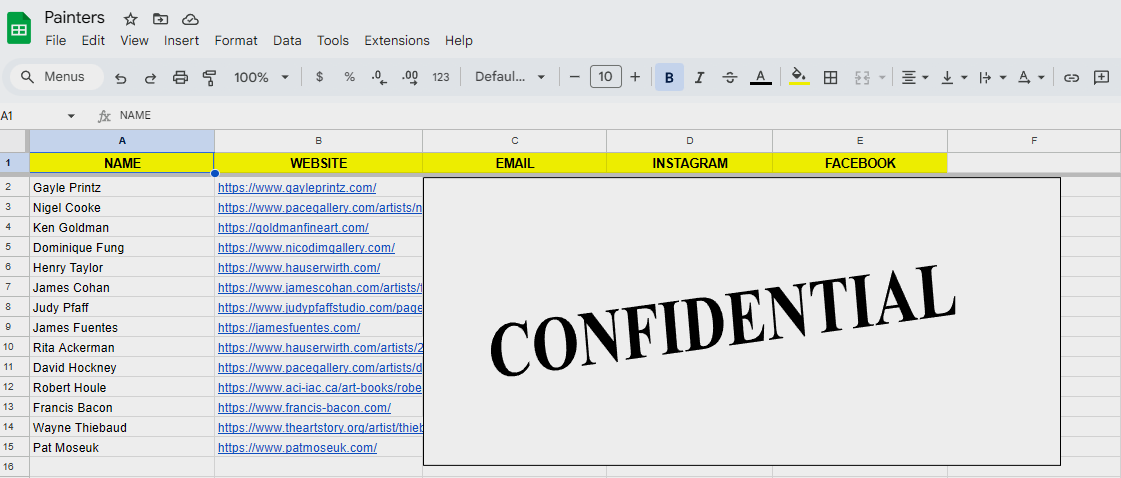Open the Default font dropdown
Image resolution: width=1121 pixels, height=478 pixels.
coord(510,77)
